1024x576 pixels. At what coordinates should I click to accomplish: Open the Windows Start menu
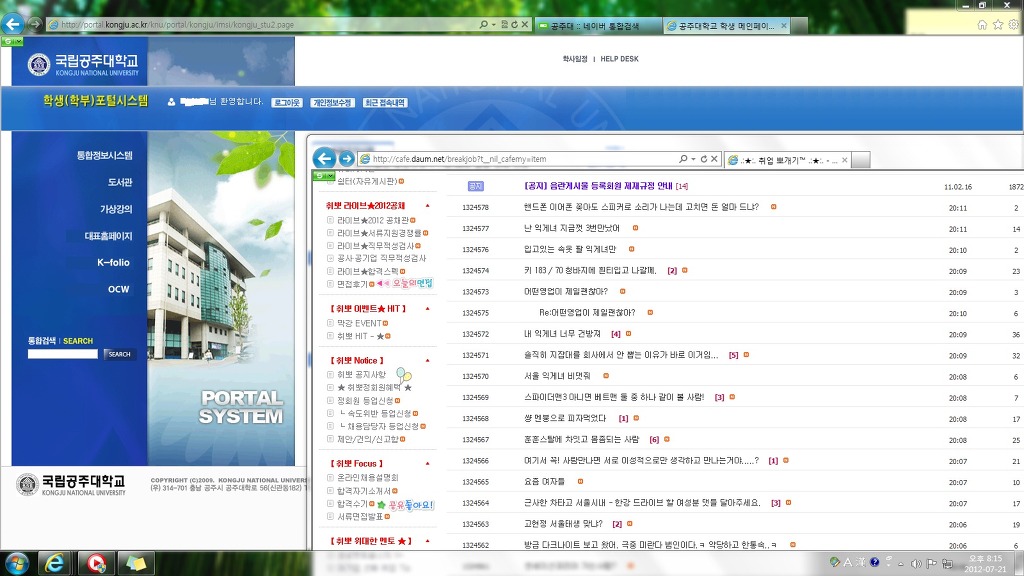(16, 563)
